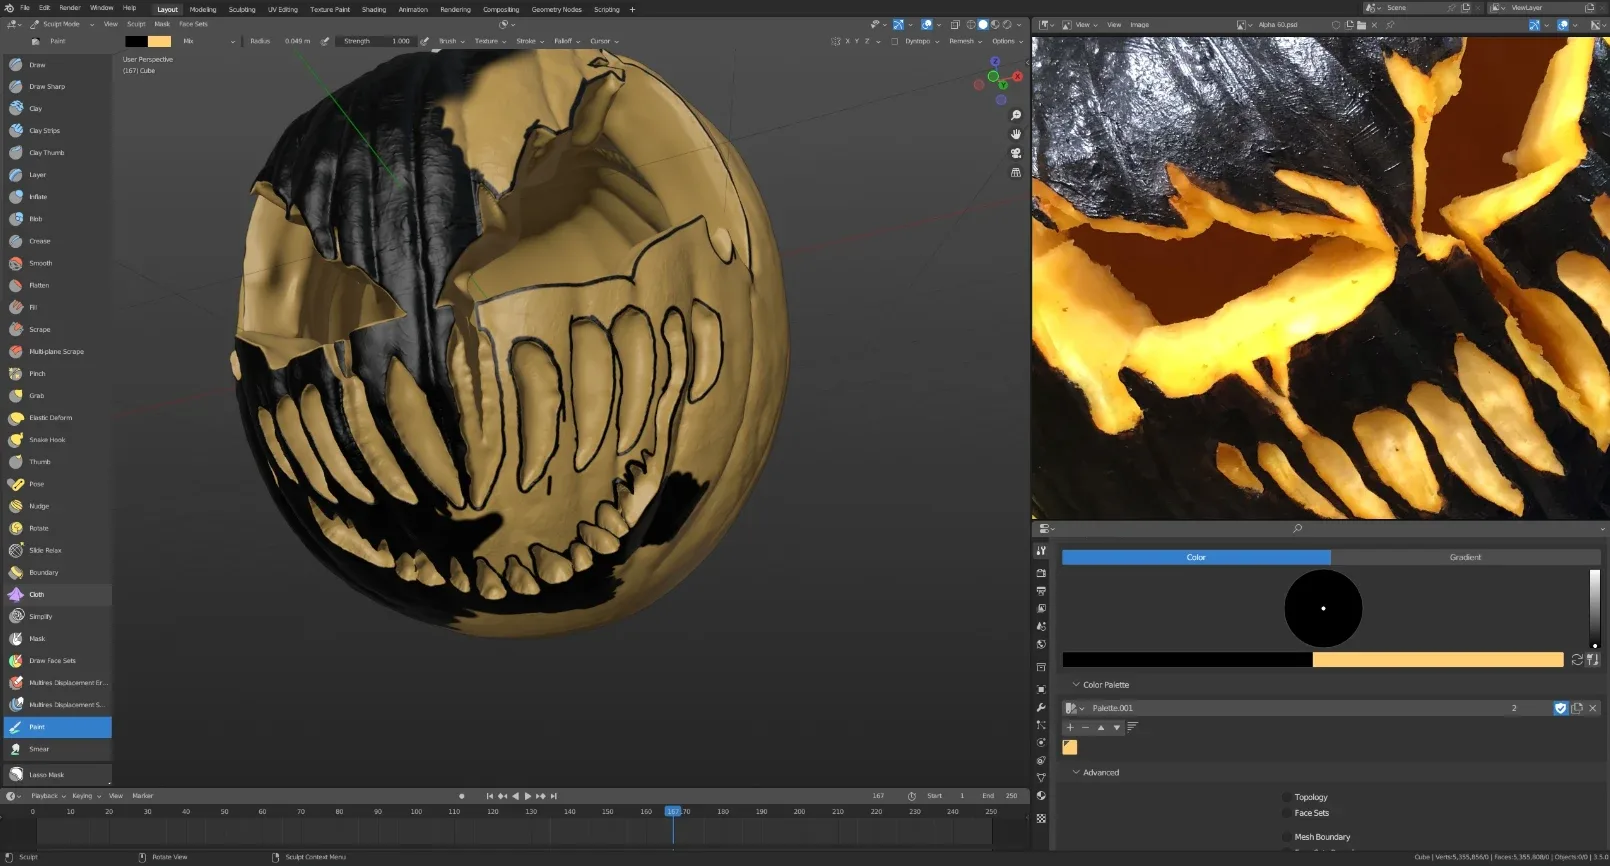Activate the Draw Face Sets tool

[x=52, y=661]
